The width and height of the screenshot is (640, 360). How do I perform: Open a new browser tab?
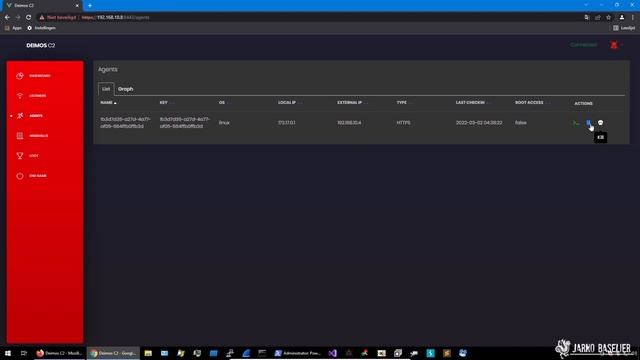[x=90, y=5]
